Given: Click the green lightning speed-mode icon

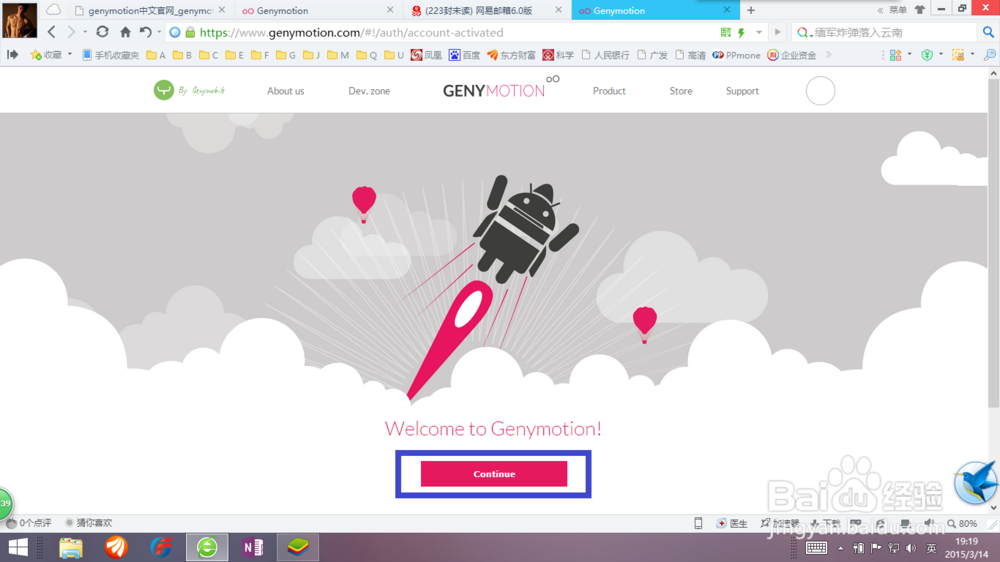Looking at the screenshot, I should coord(741,33).
